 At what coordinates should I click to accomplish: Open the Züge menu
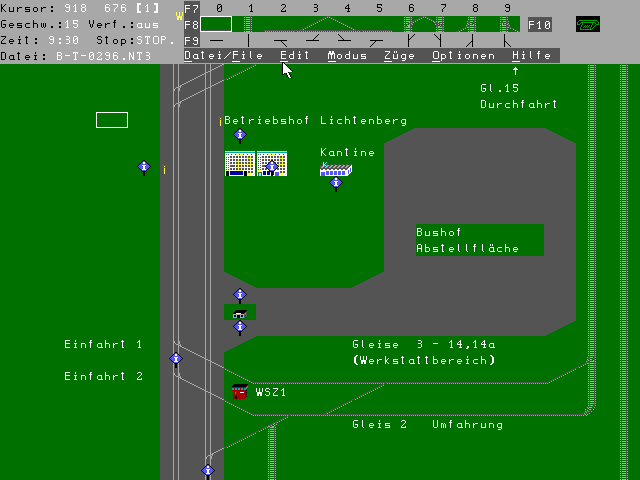pos(399,56)
